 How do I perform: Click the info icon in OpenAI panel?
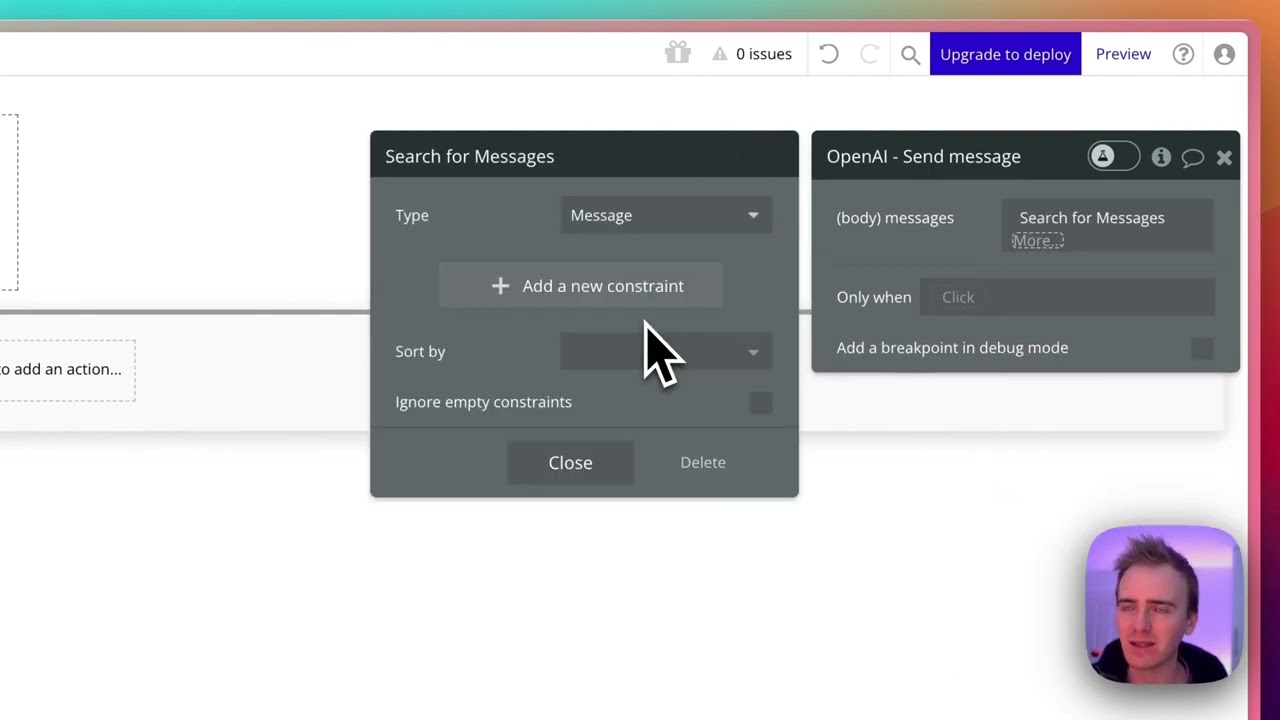click(1161, 157)
